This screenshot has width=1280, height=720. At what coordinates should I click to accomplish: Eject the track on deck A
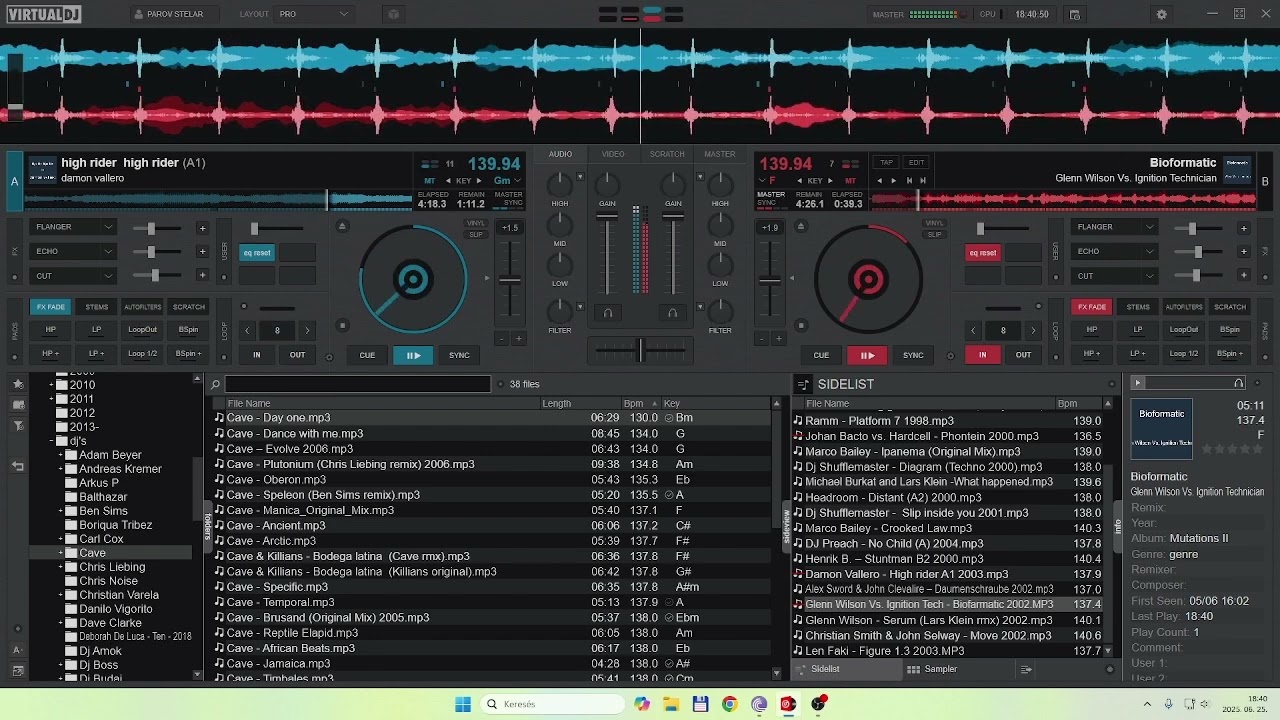[x=342, y=227]
